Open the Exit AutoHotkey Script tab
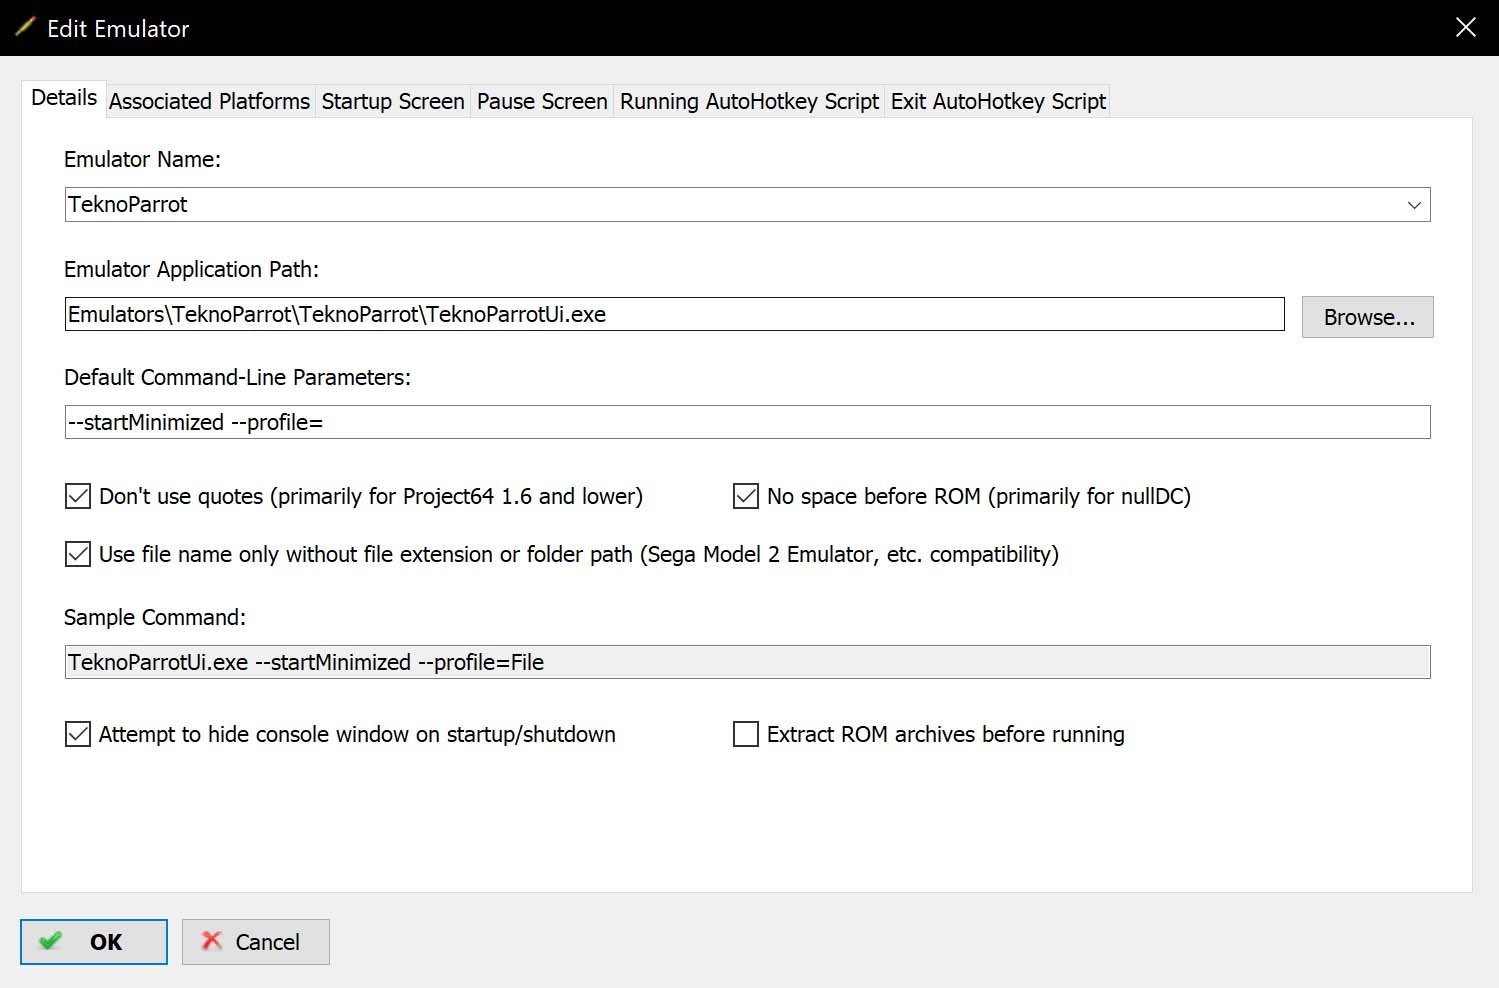 [998, 101]
